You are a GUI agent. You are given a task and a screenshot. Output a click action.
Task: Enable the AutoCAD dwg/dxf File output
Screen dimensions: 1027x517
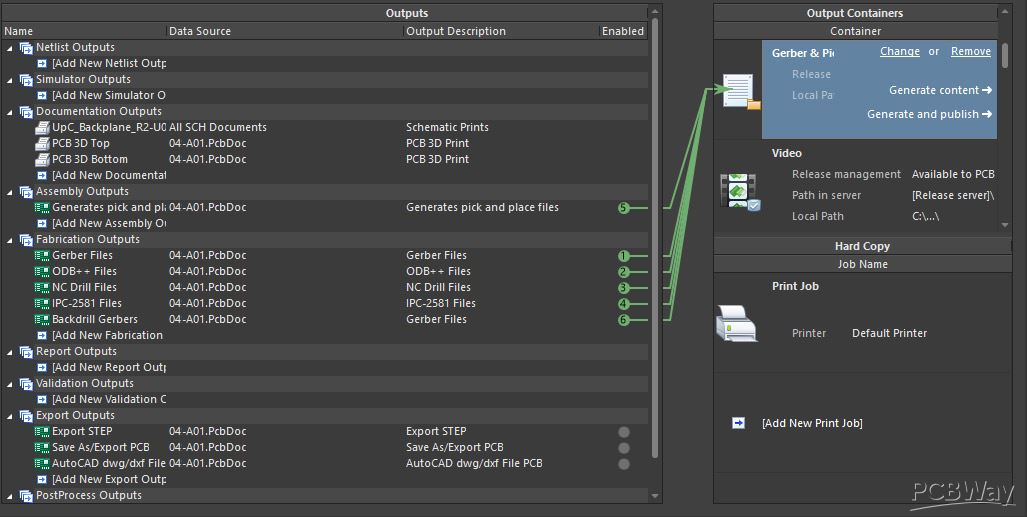coord(624,464)
